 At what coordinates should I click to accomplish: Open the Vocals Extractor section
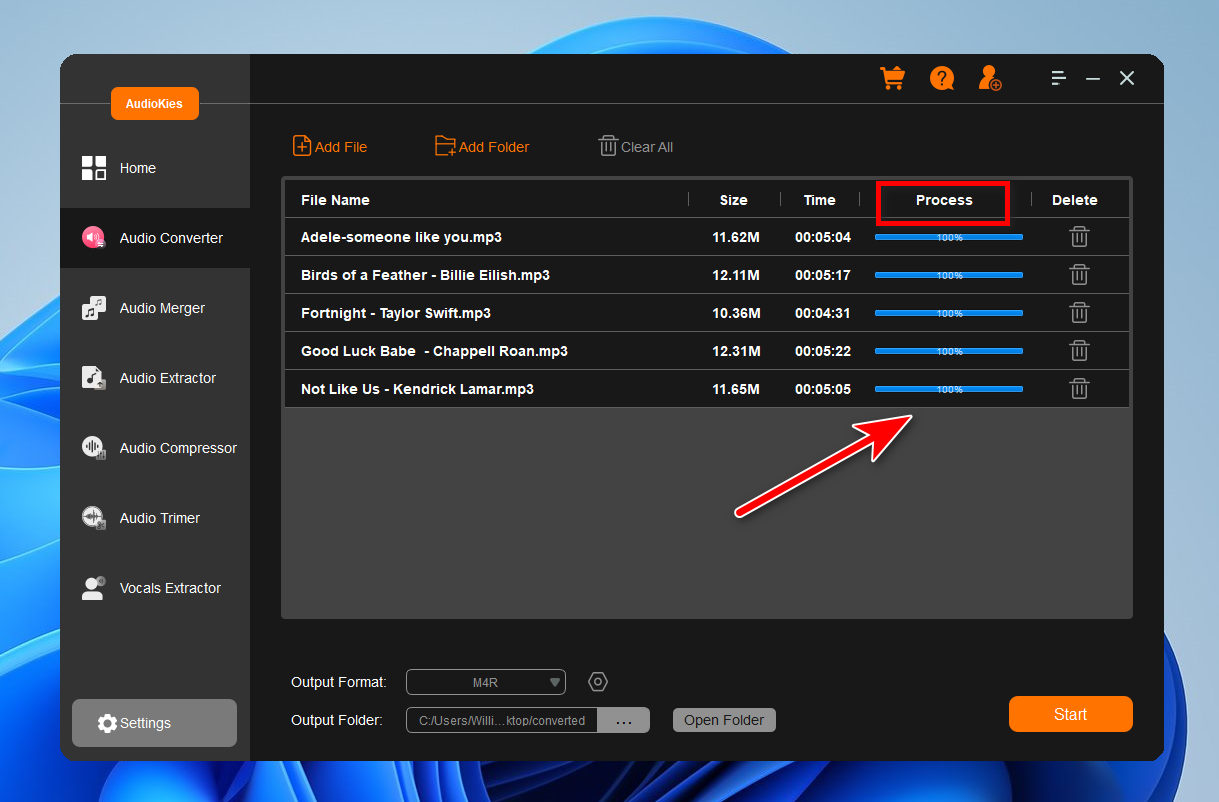pos(155,588)
